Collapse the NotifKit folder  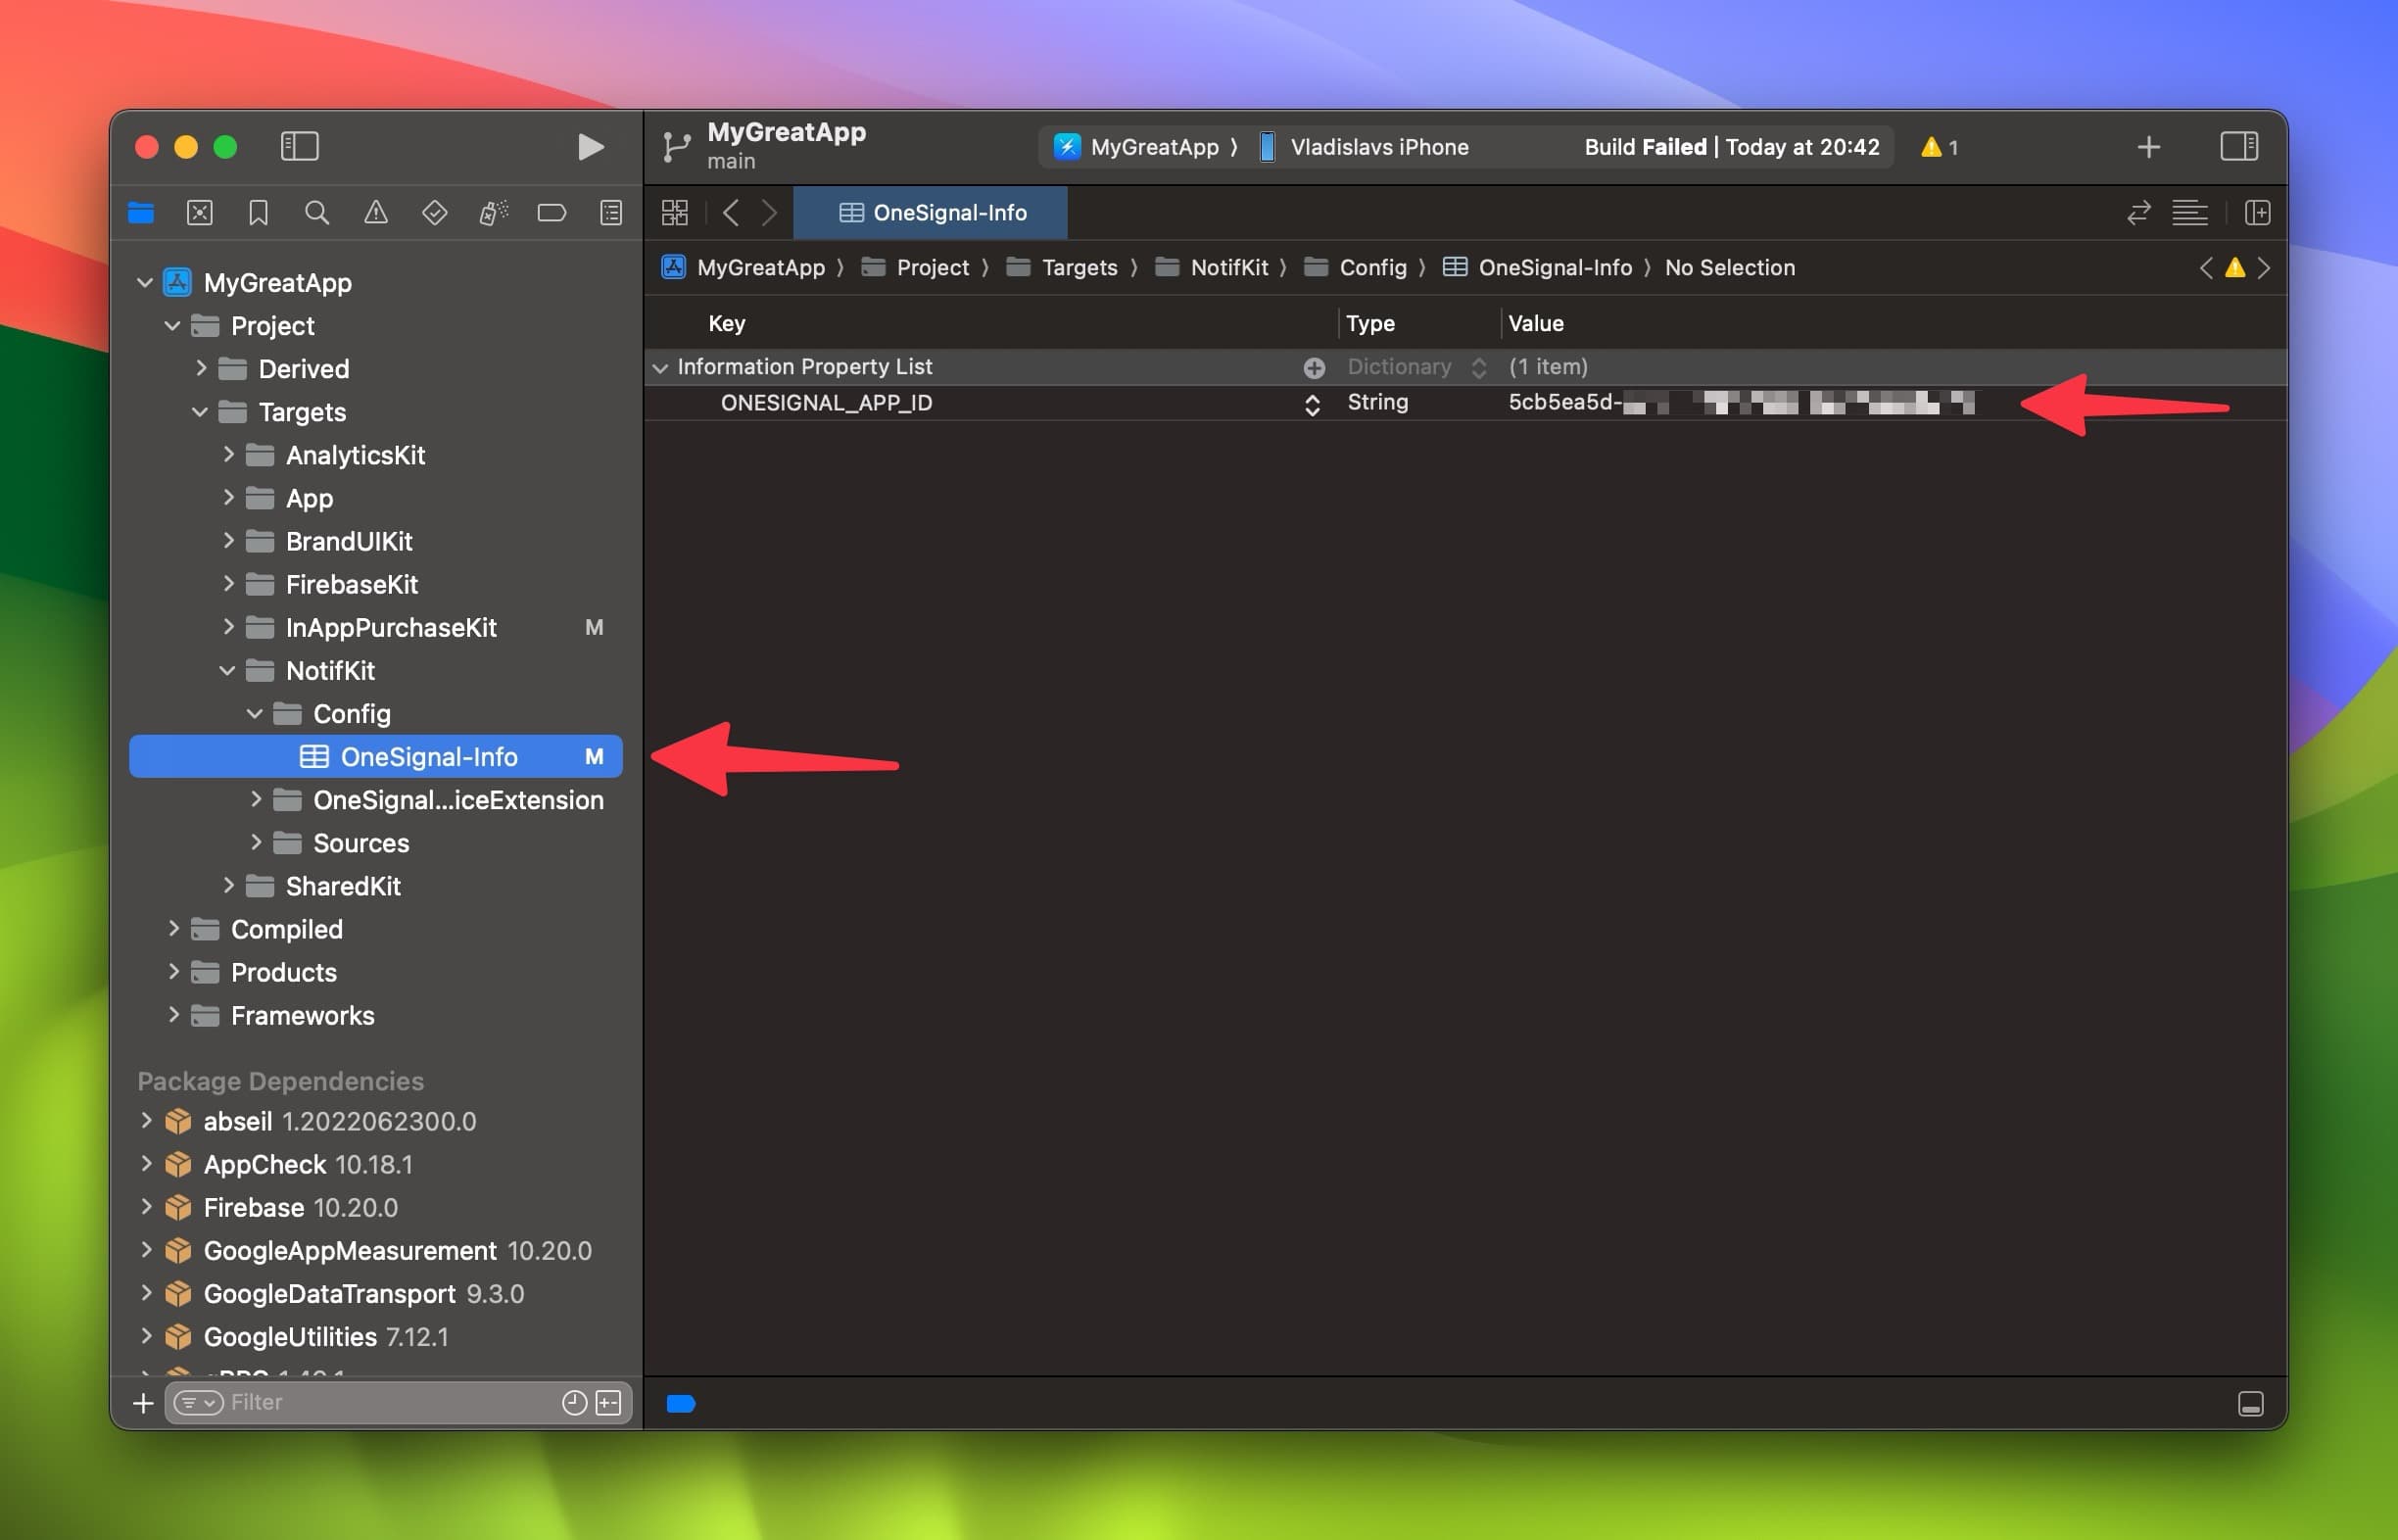click(227, 670)
